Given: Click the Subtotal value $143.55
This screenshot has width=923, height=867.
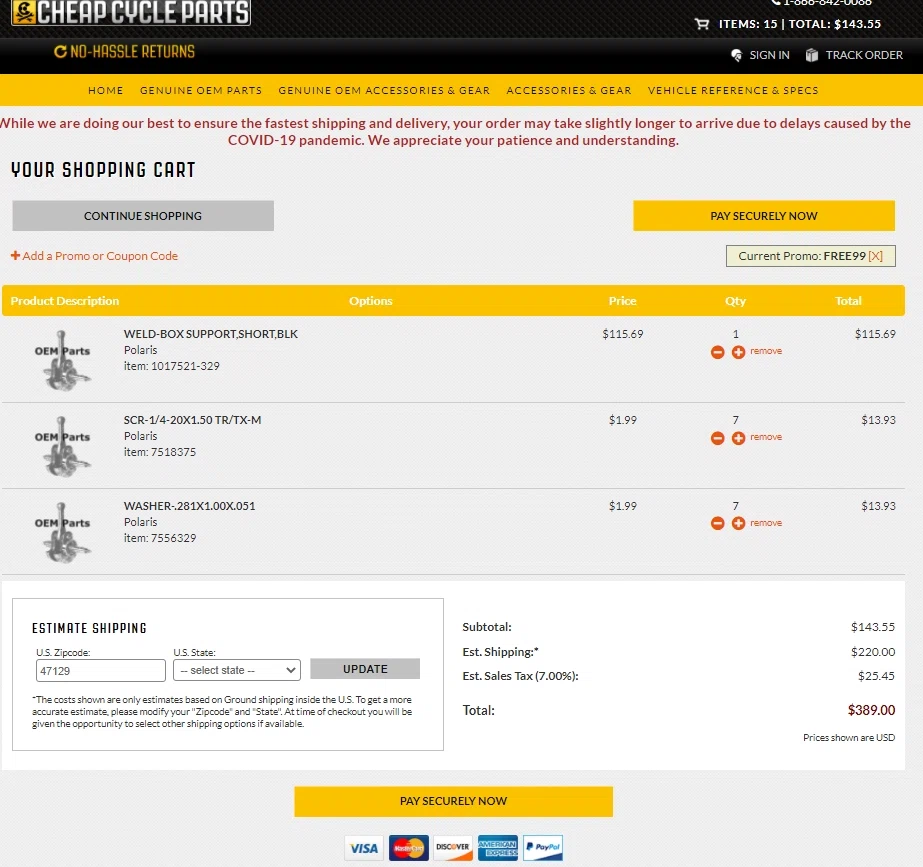Looking at the screenshot, I should click(873, 627).
